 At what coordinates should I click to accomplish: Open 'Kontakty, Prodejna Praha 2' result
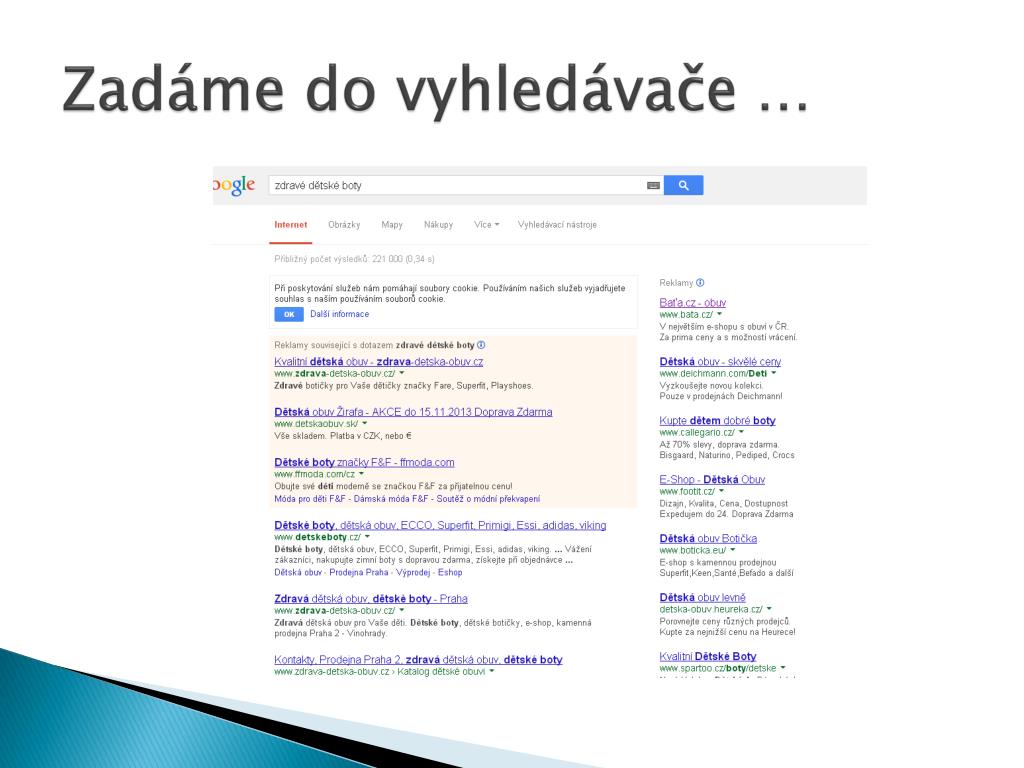[418, 660]
